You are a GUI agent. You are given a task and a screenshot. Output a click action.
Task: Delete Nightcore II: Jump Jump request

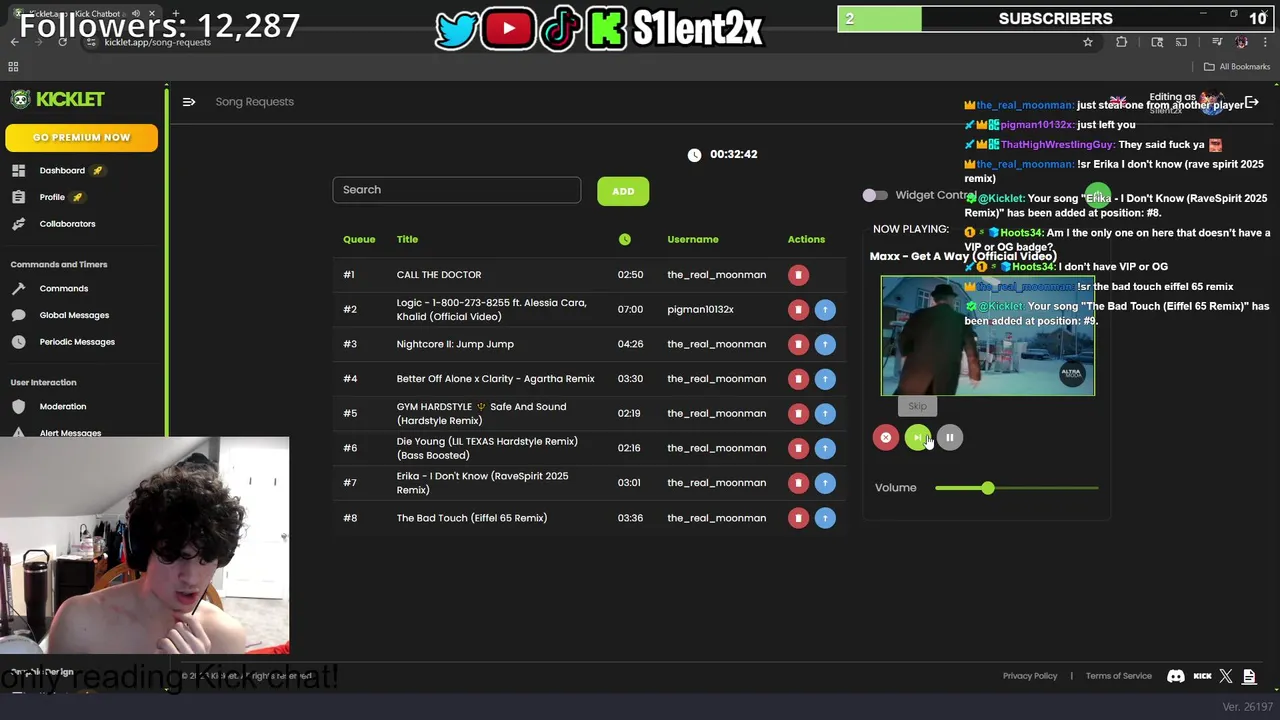tap(798, 344)
